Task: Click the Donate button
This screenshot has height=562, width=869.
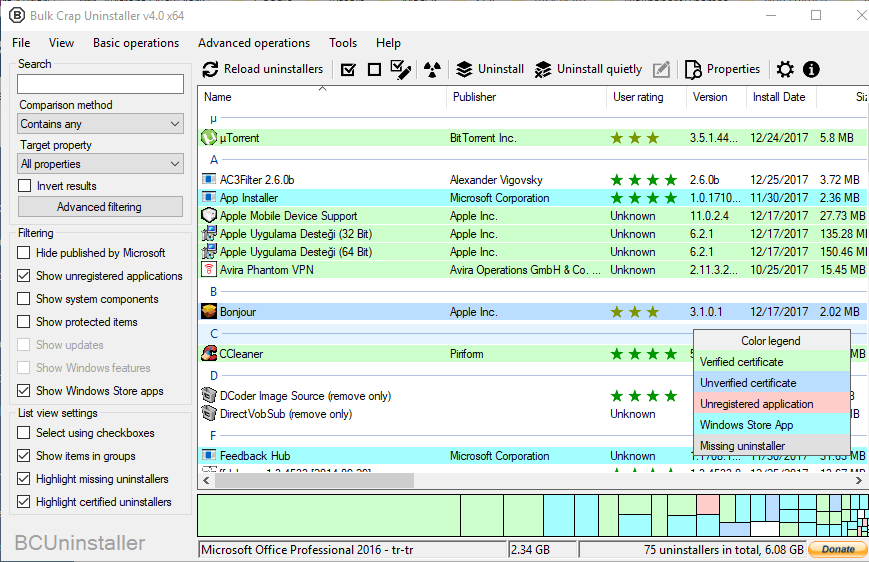Action: (837, 549)
